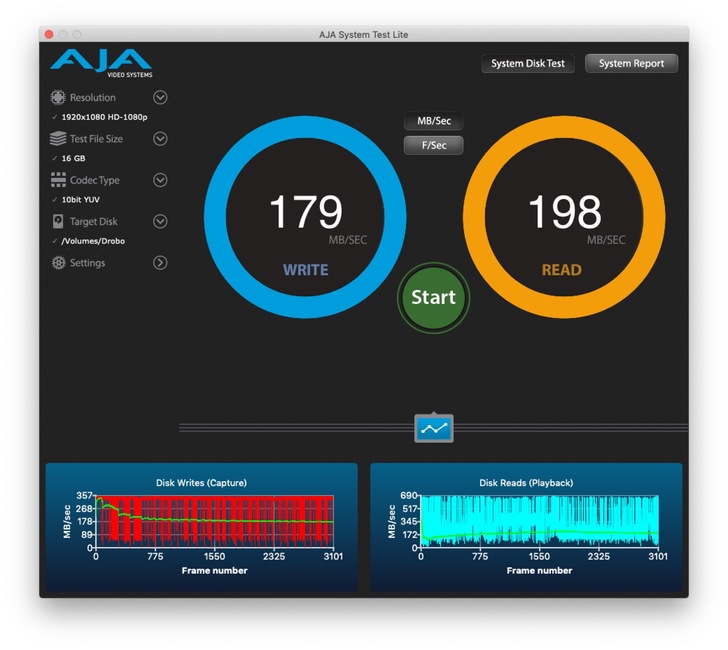Viewport: 728px width, 650px height.
Task: Select the 10bit YUV codec value
Action: (81, 200)
